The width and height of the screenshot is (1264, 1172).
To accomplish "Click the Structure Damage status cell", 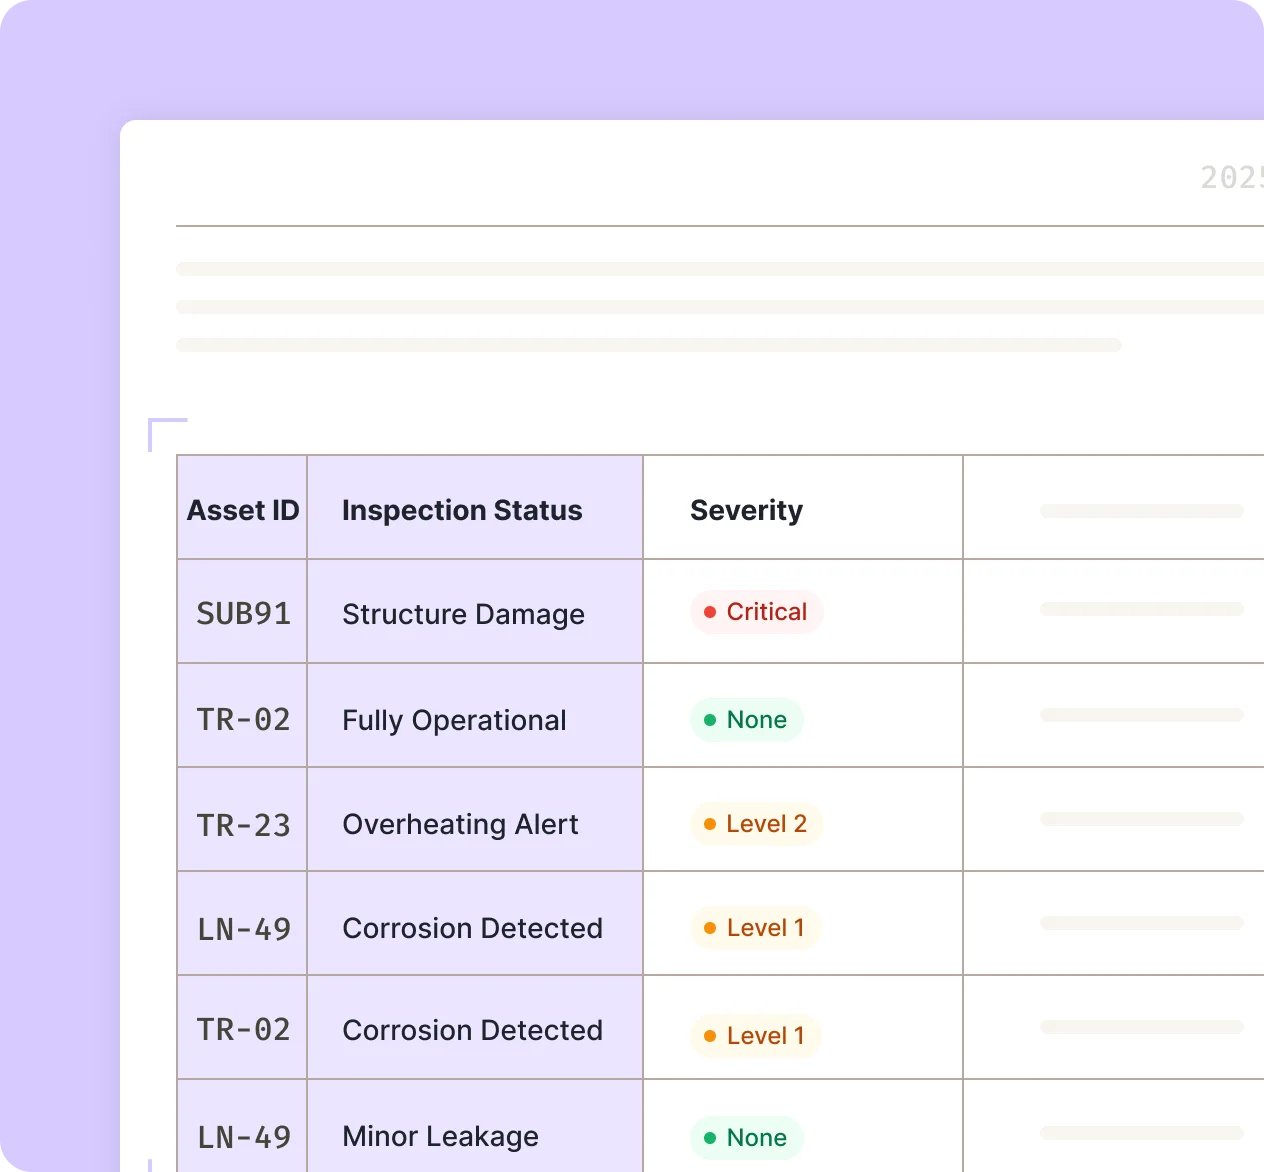I will tap(463, 614).
